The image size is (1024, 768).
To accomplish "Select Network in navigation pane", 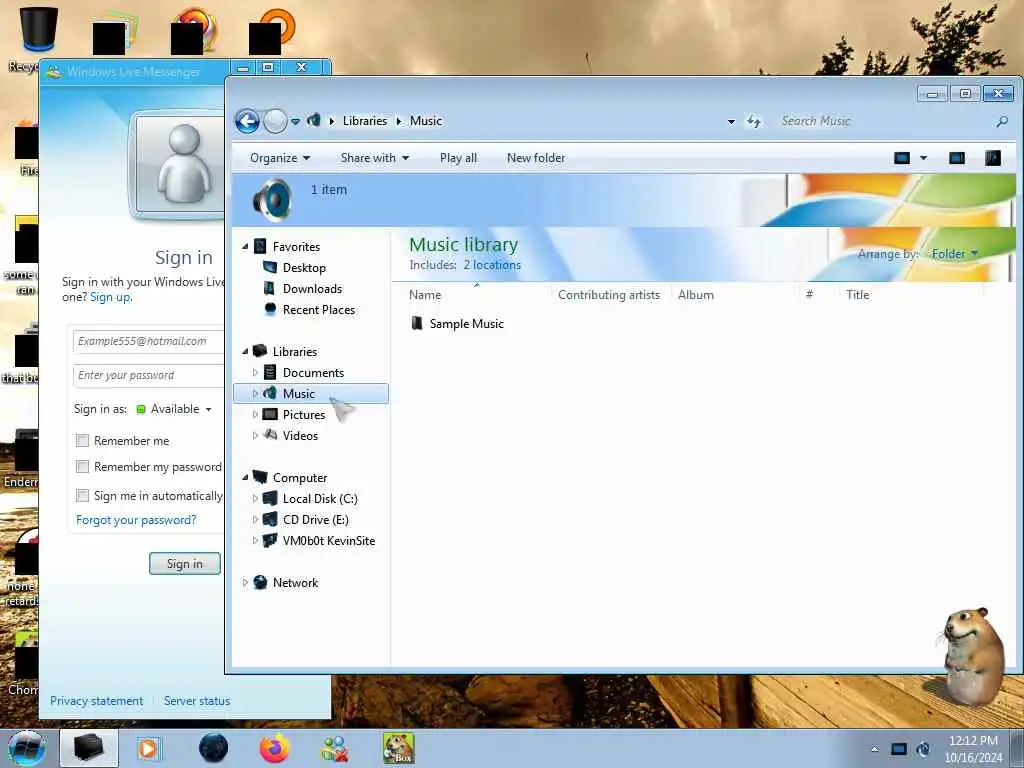I will coord(295,583).
